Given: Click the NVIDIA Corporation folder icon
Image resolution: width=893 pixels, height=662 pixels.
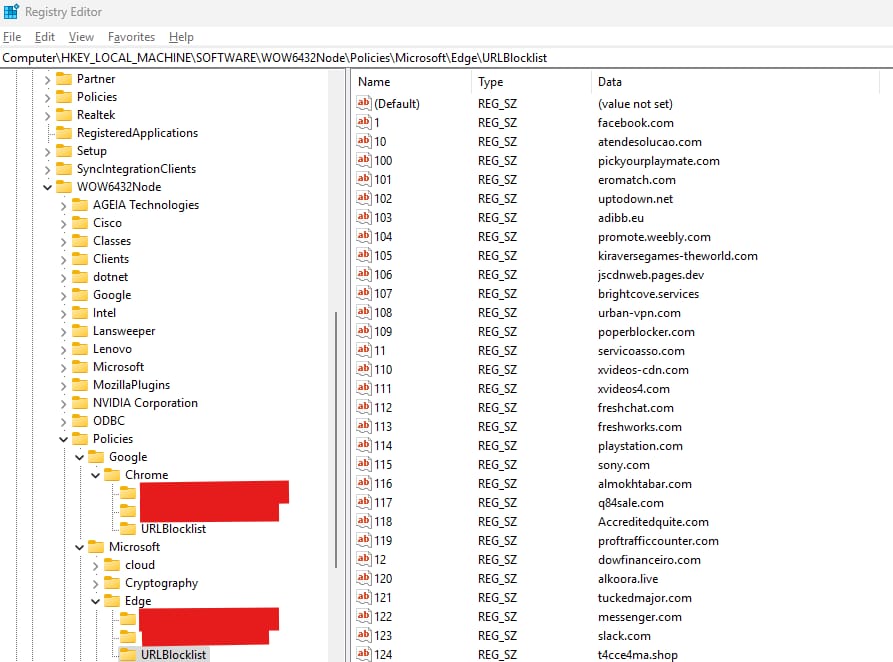Looking at the screenshot, I should 80,403.
